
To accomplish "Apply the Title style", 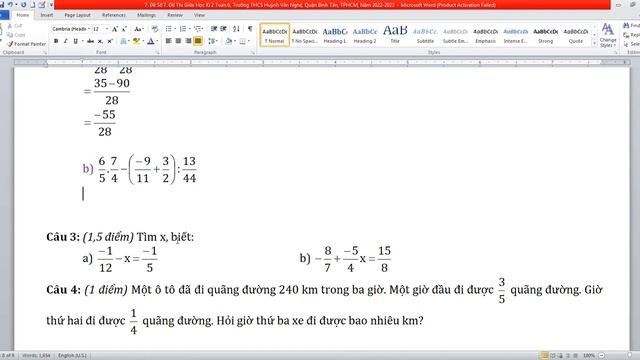I will tap(395, 35).
